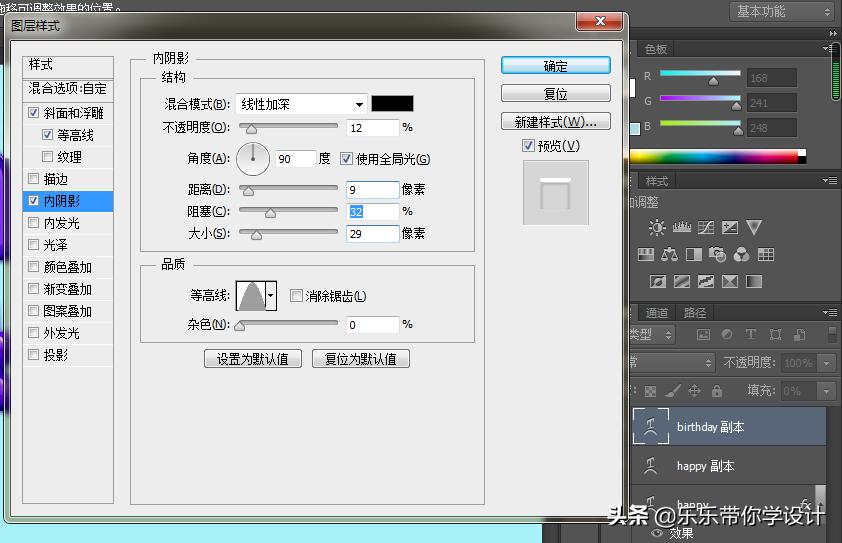Add a Gradient Map adjustment
The height and width of the screenshot is (543, 842).
(754, 281)
